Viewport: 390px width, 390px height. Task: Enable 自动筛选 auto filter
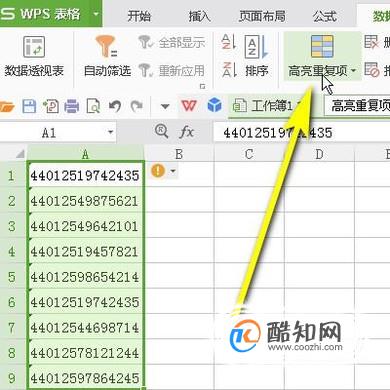coord(107,56)
